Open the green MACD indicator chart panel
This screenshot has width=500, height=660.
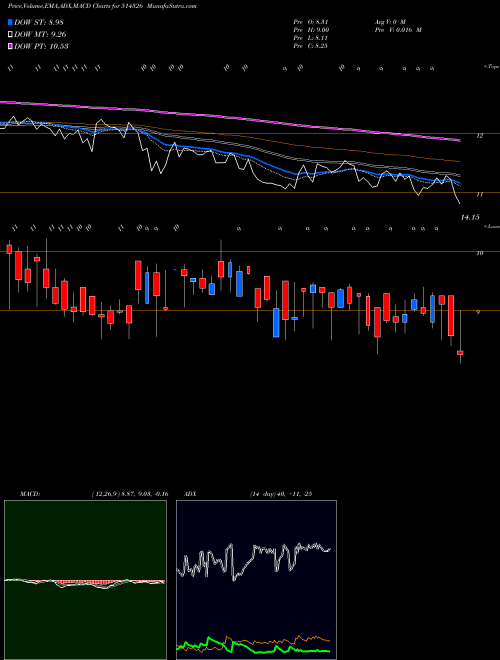(x=85, y=580)
